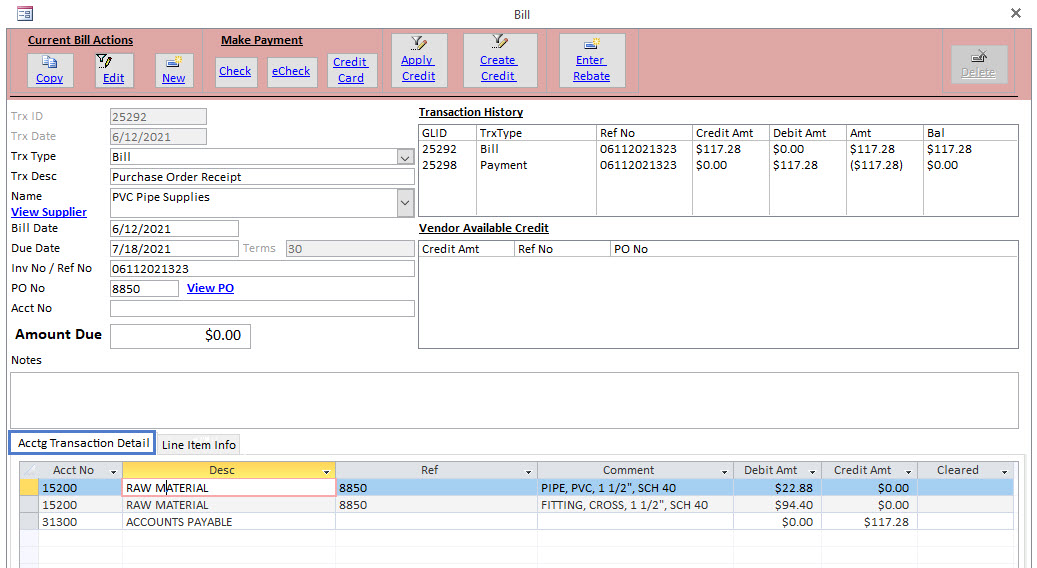This screenshot has width=1037, height=568.
Task: Click the PO No field
Action: coord(144,288)
